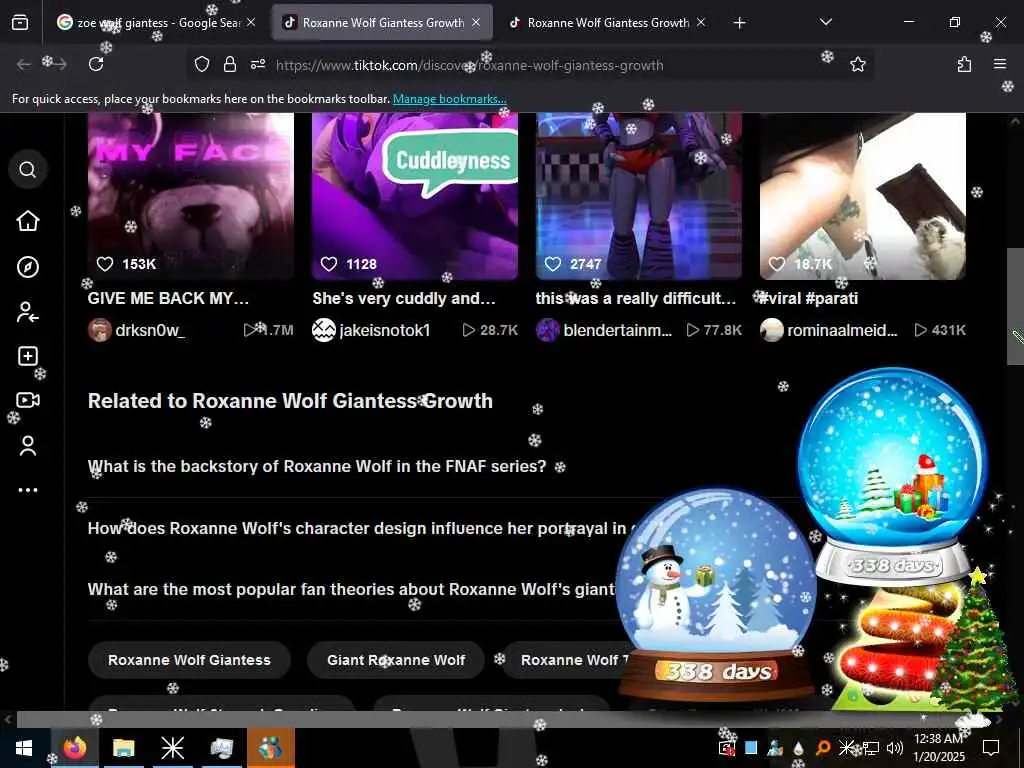
Task: Bookmark this page with the star icon
Action: tap(857, 64)
